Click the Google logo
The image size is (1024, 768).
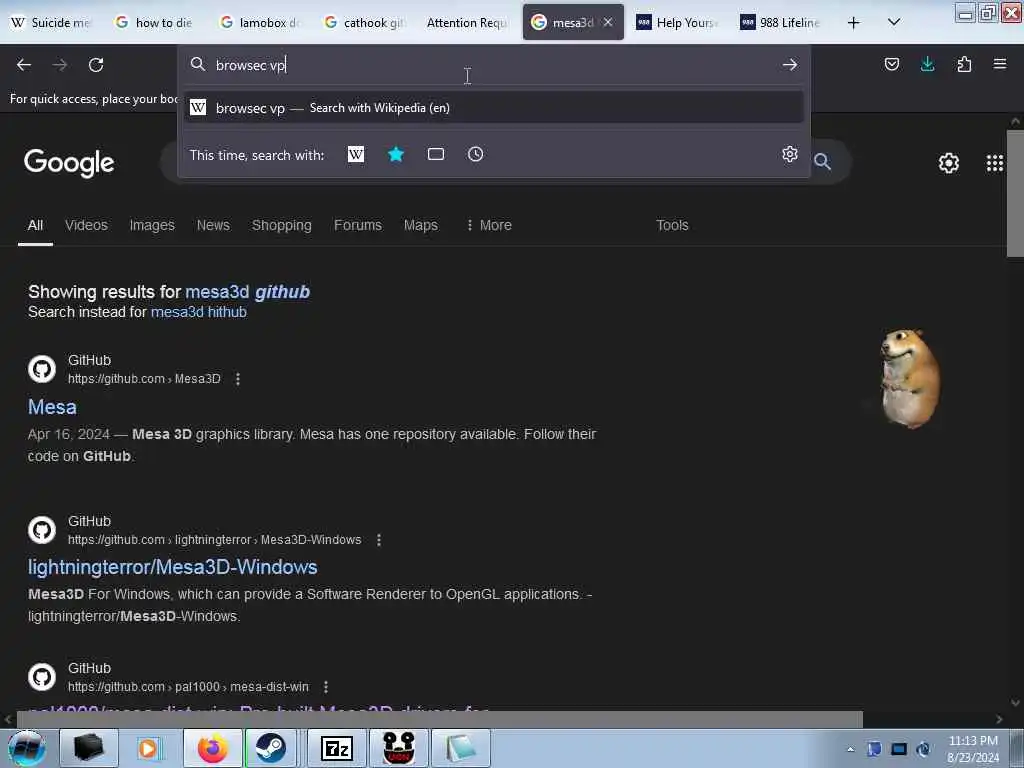coord(69,163)
